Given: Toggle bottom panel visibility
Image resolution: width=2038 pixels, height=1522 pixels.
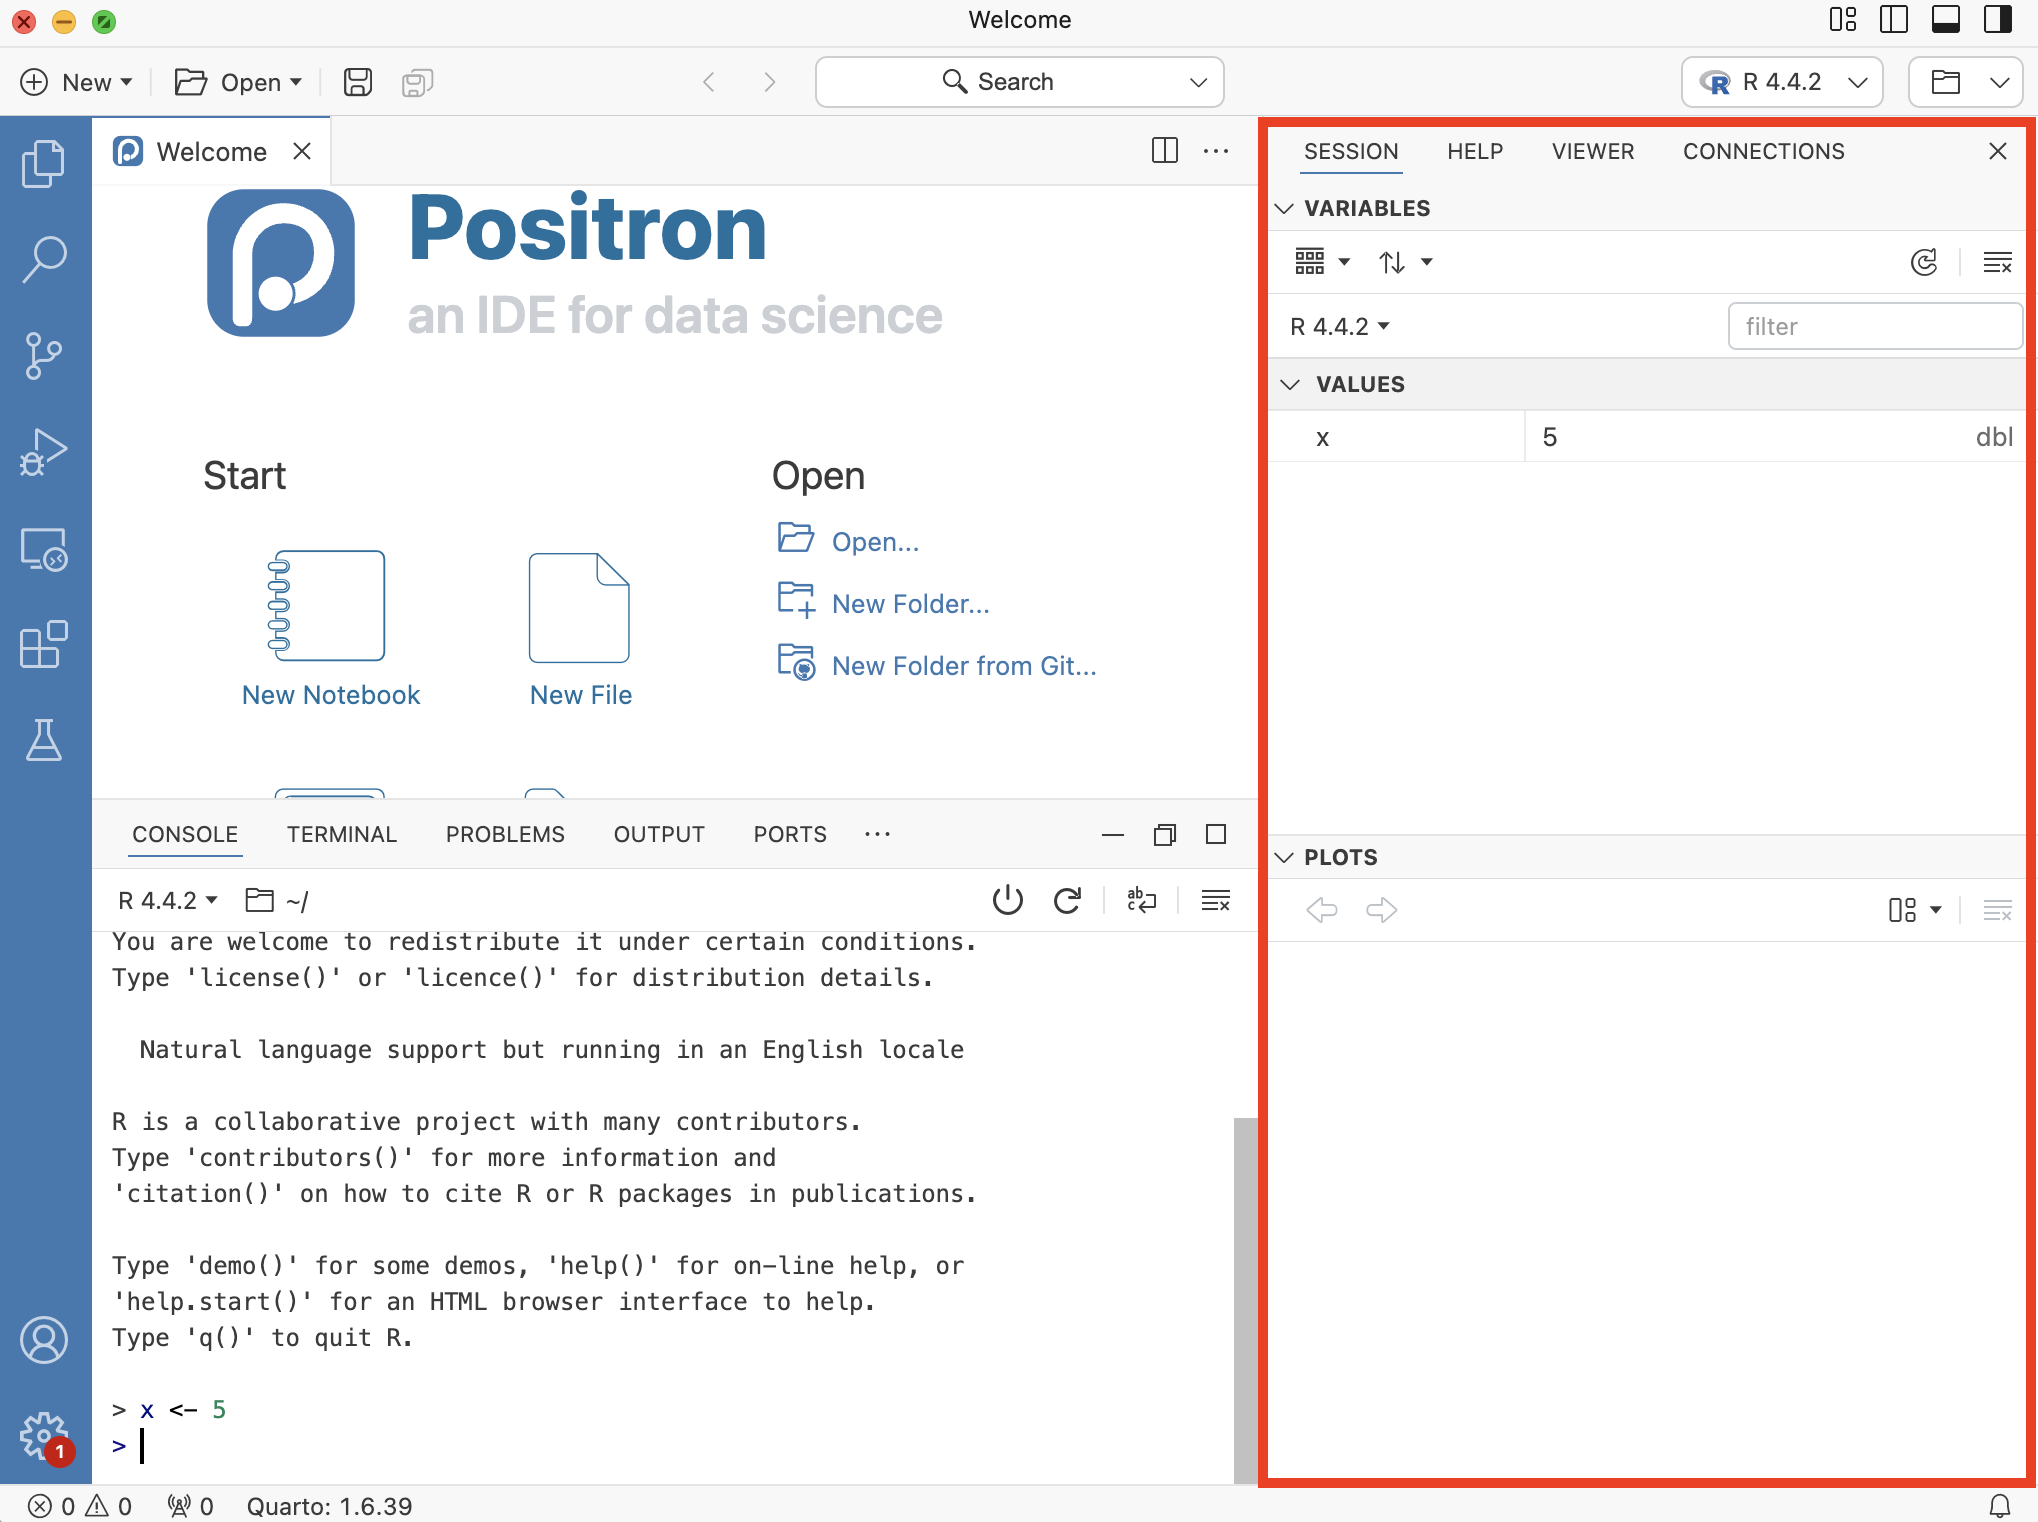Looking at the screenshot, I should 1946,20.
